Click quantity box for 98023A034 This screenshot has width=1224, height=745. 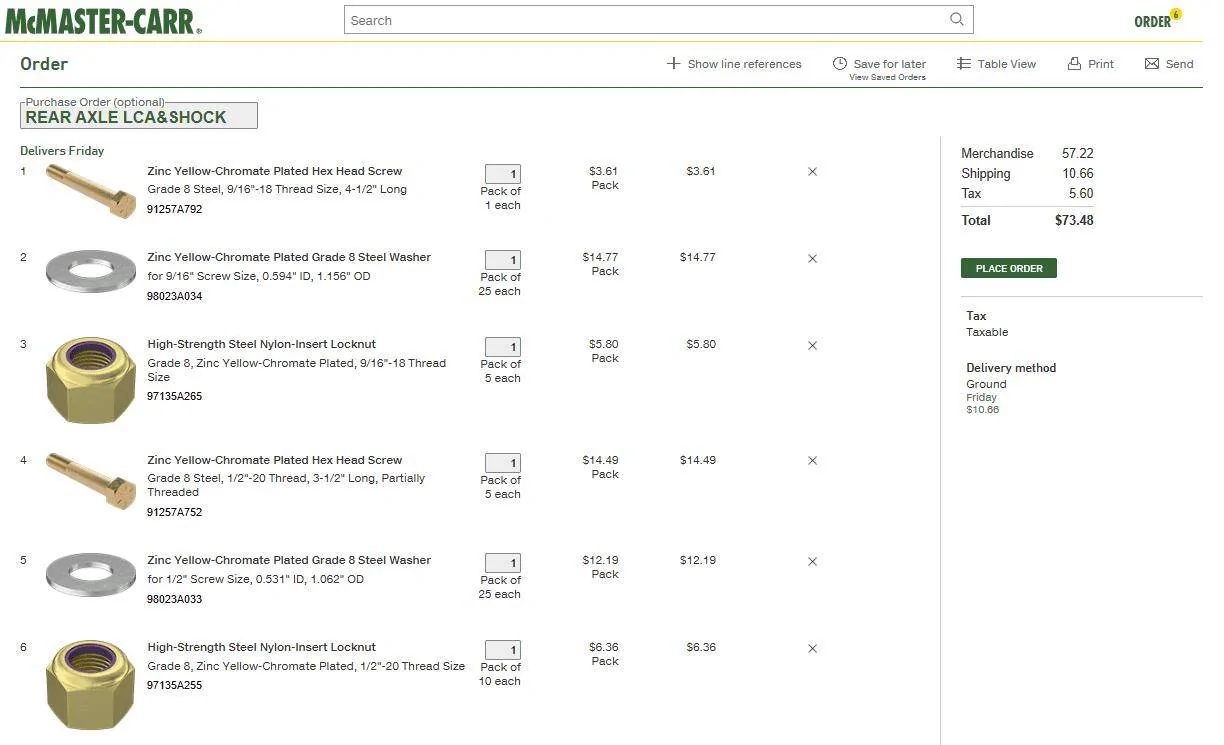[502, 260]
